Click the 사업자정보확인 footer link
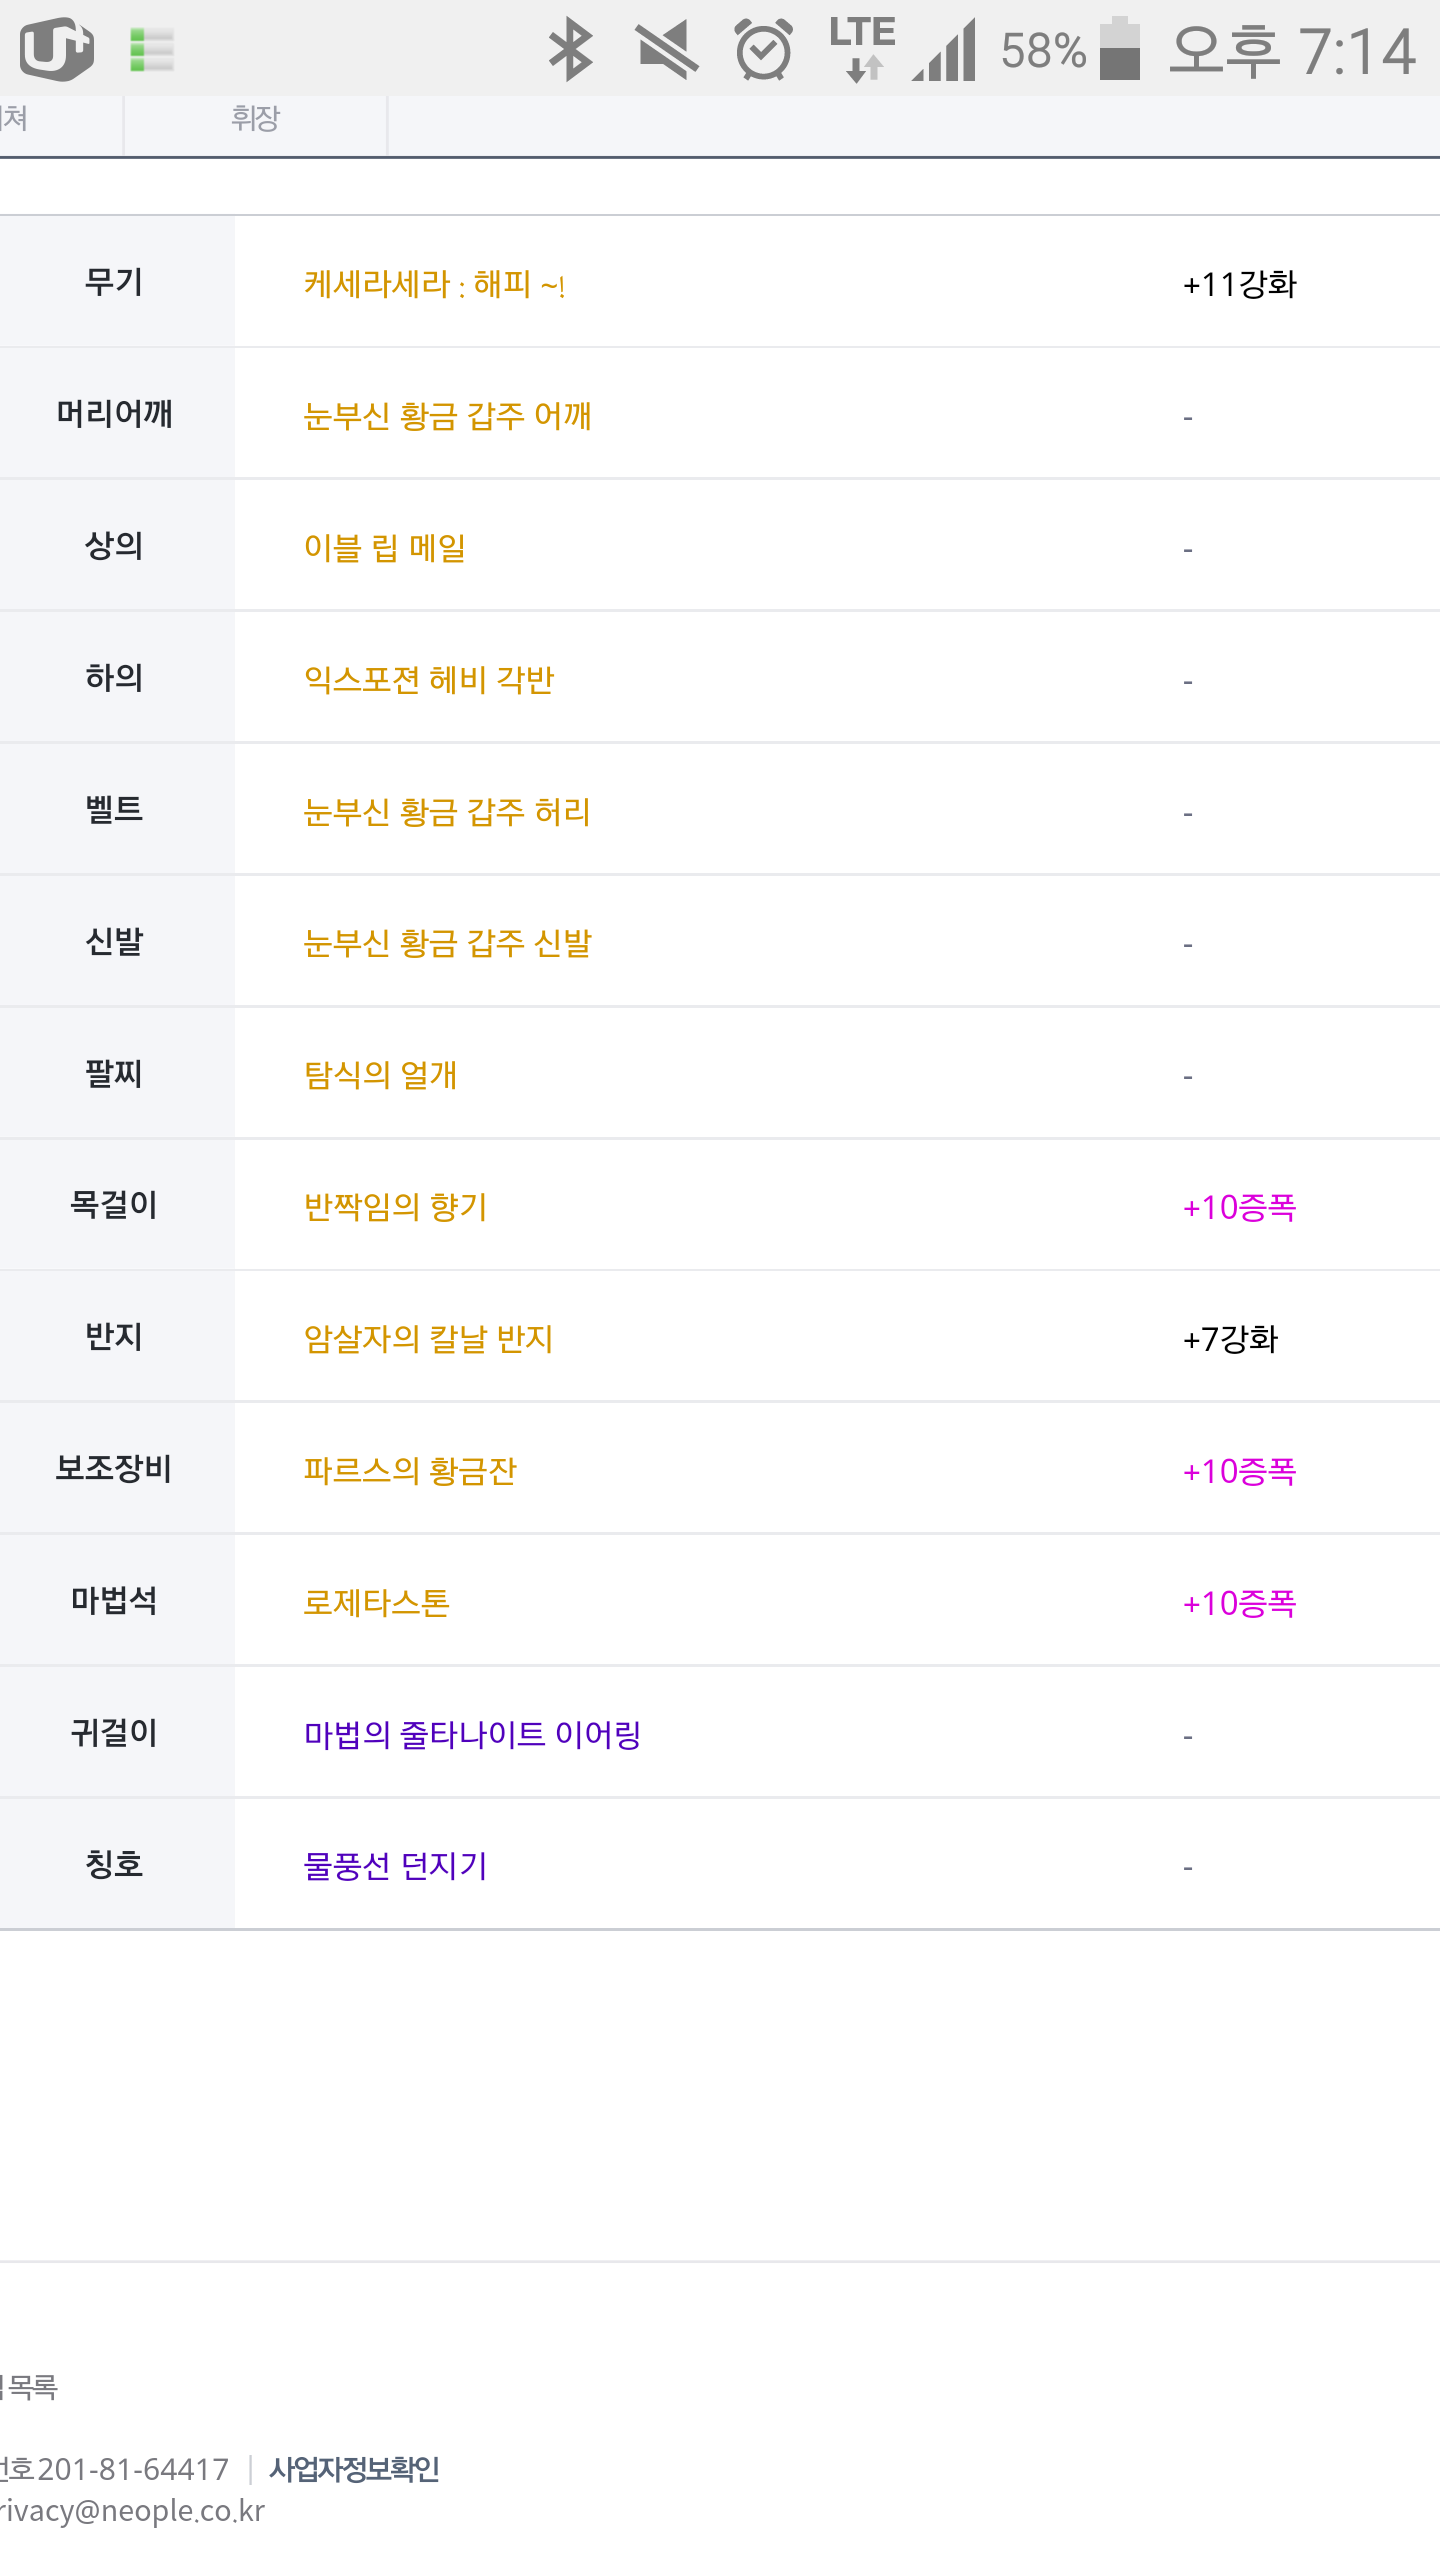Screen dimensions: 1440x2560 pyautogui.click(x=354, y=2469)
